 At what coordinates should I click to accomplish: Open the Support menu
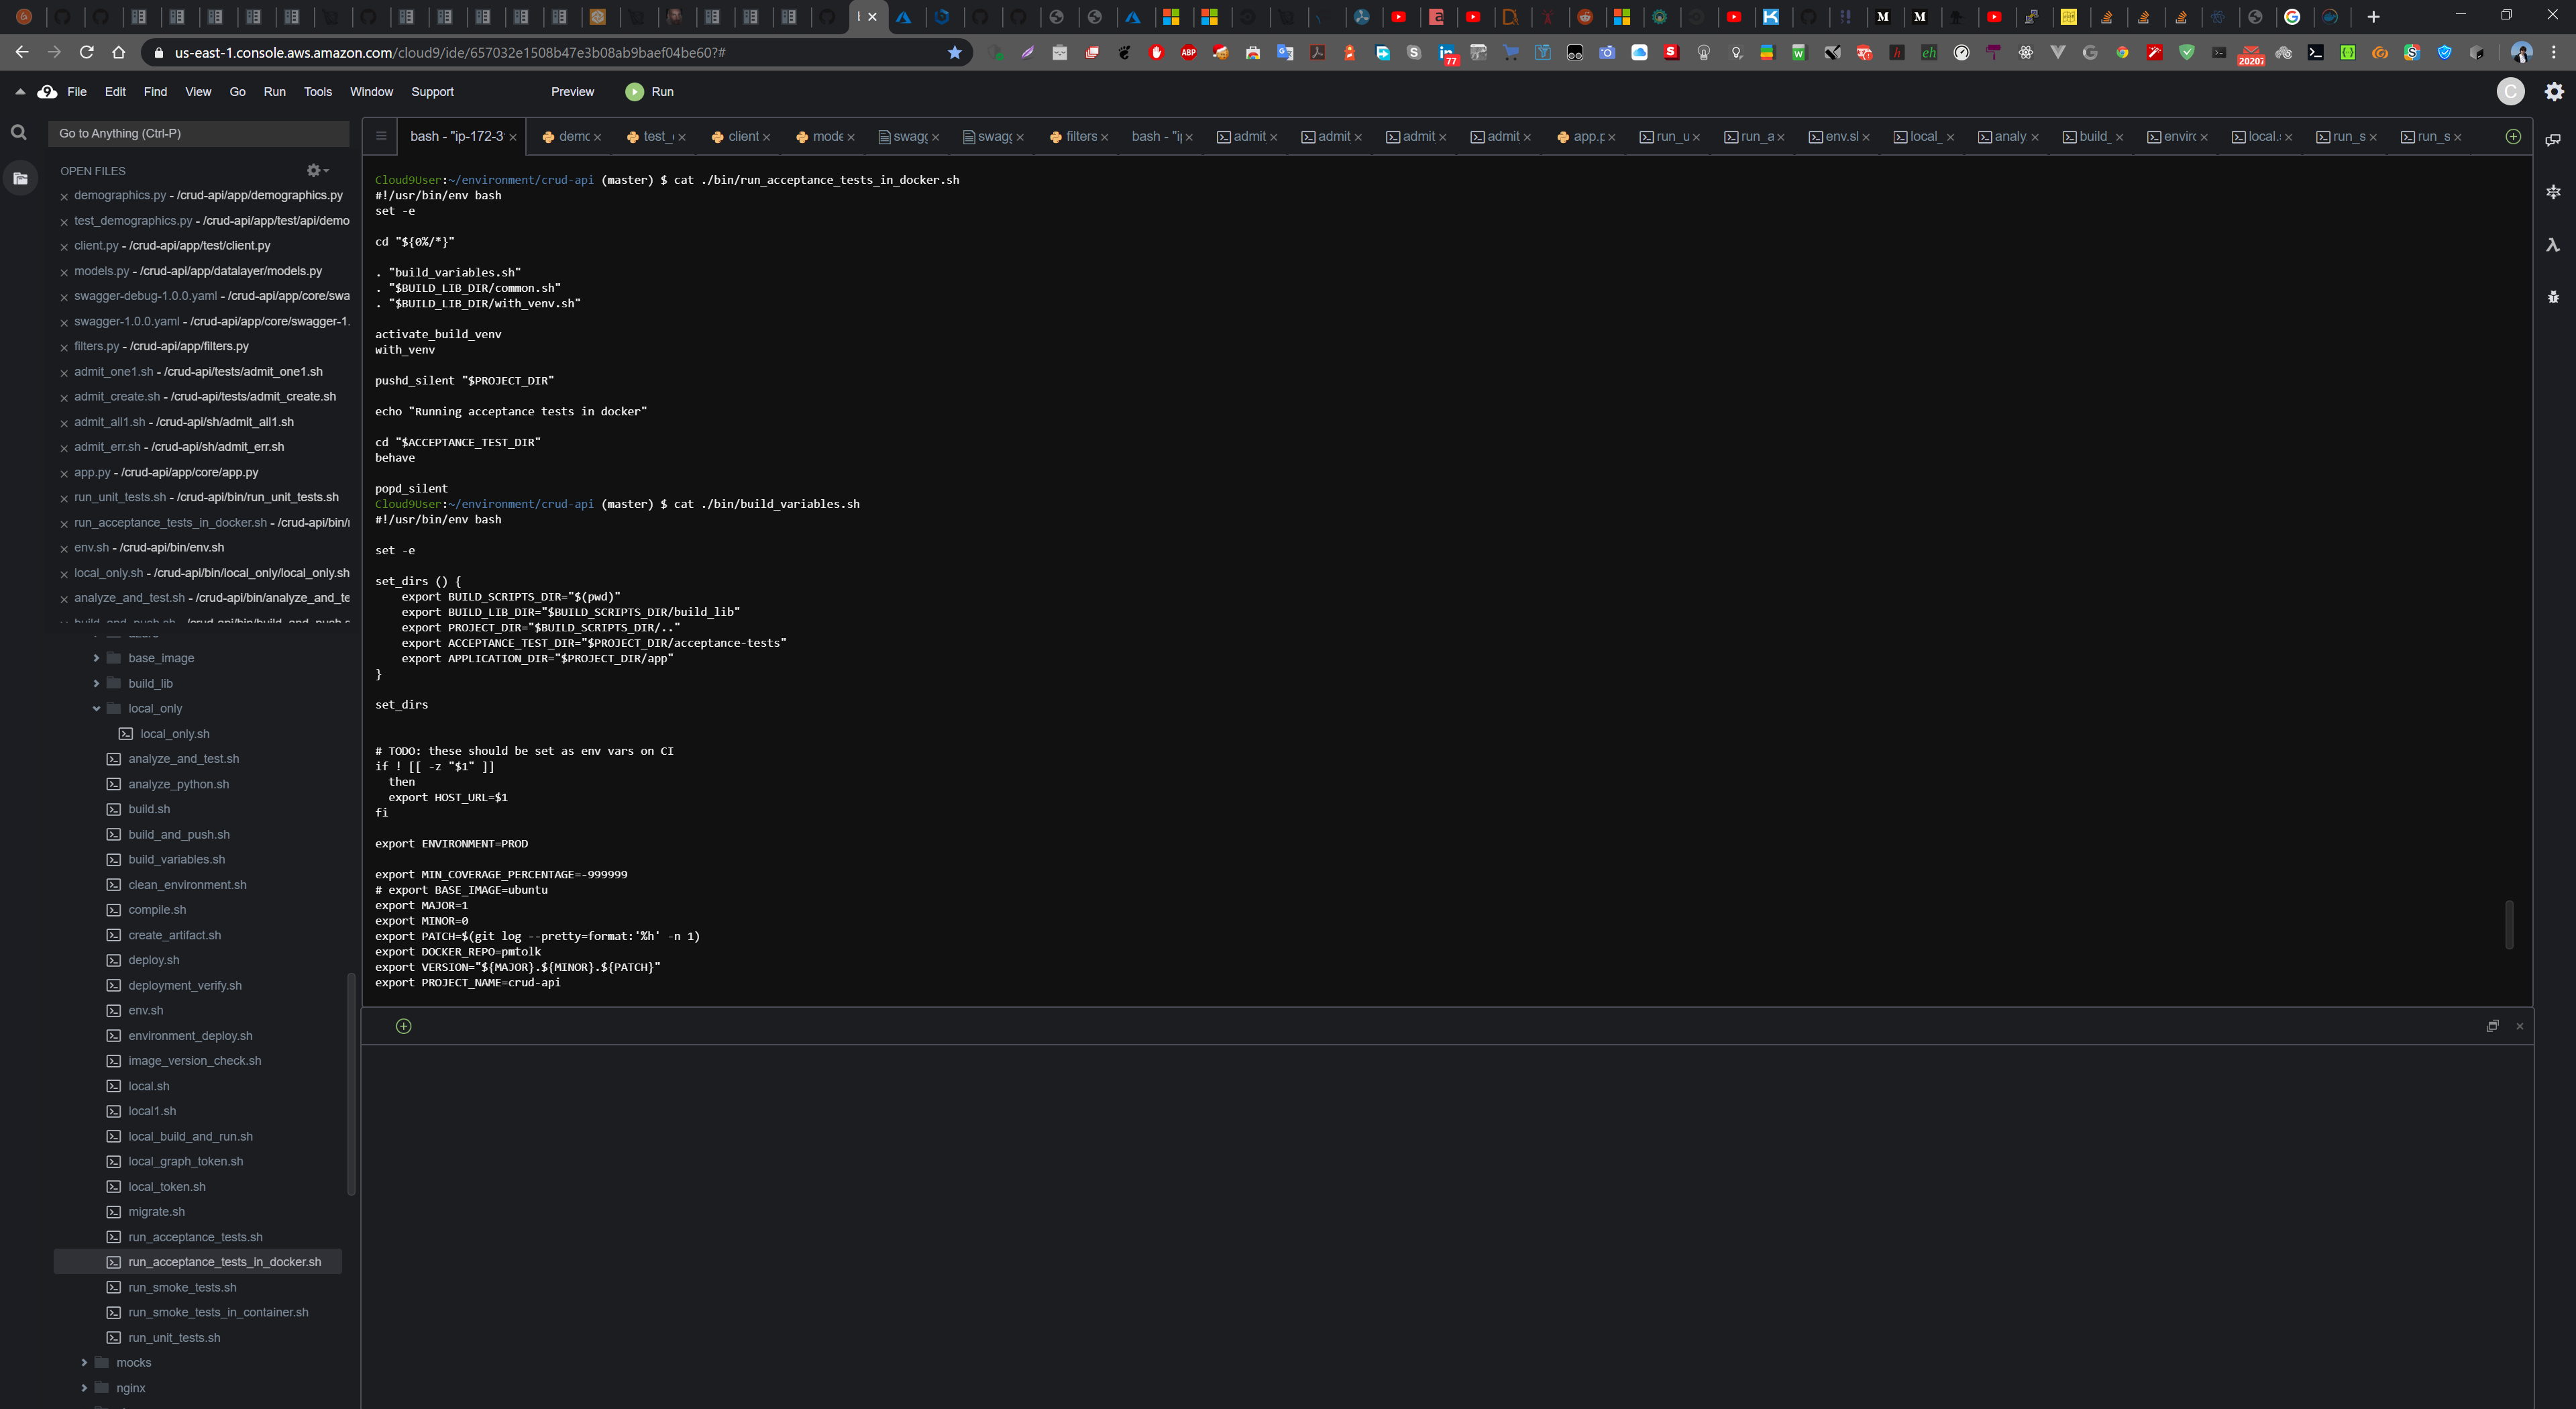click(432, 92)
